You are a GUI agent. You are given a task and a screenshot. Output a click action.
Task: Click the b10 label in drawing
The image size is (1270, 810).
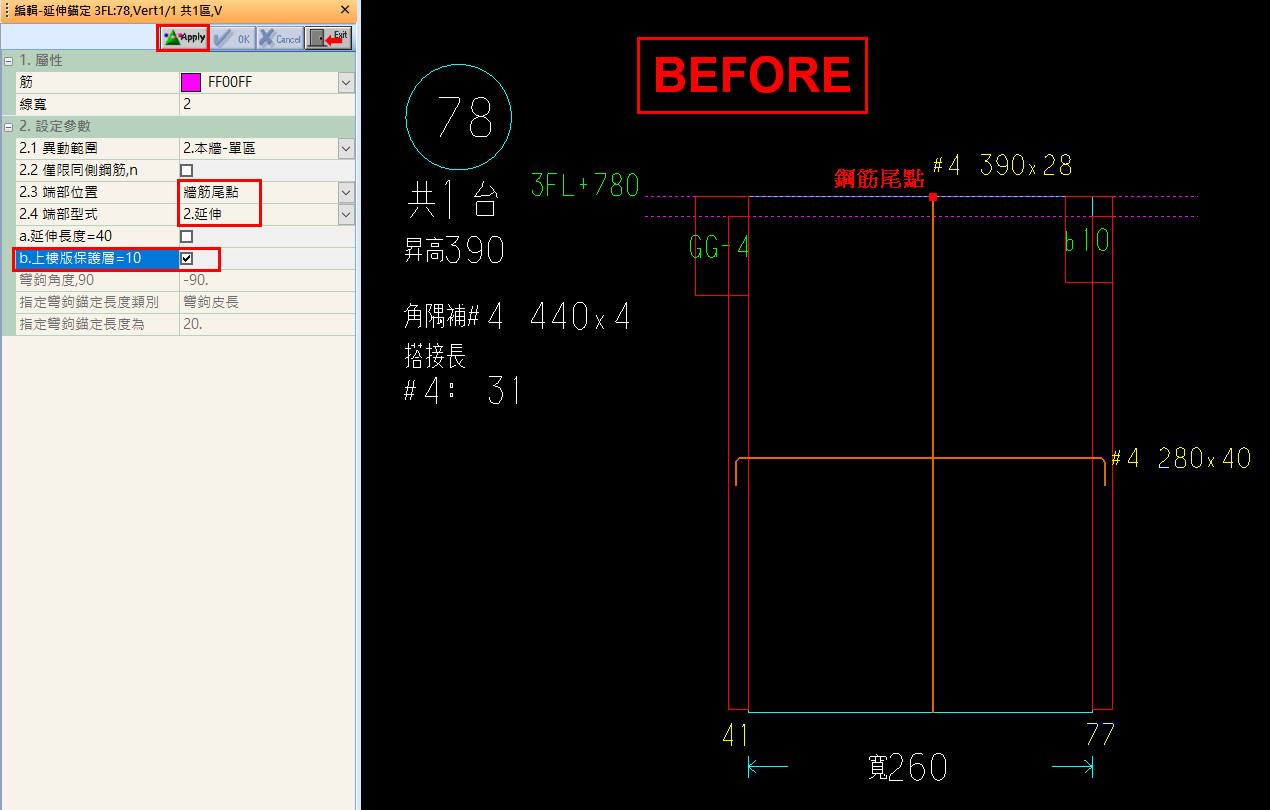(1087, 241)
